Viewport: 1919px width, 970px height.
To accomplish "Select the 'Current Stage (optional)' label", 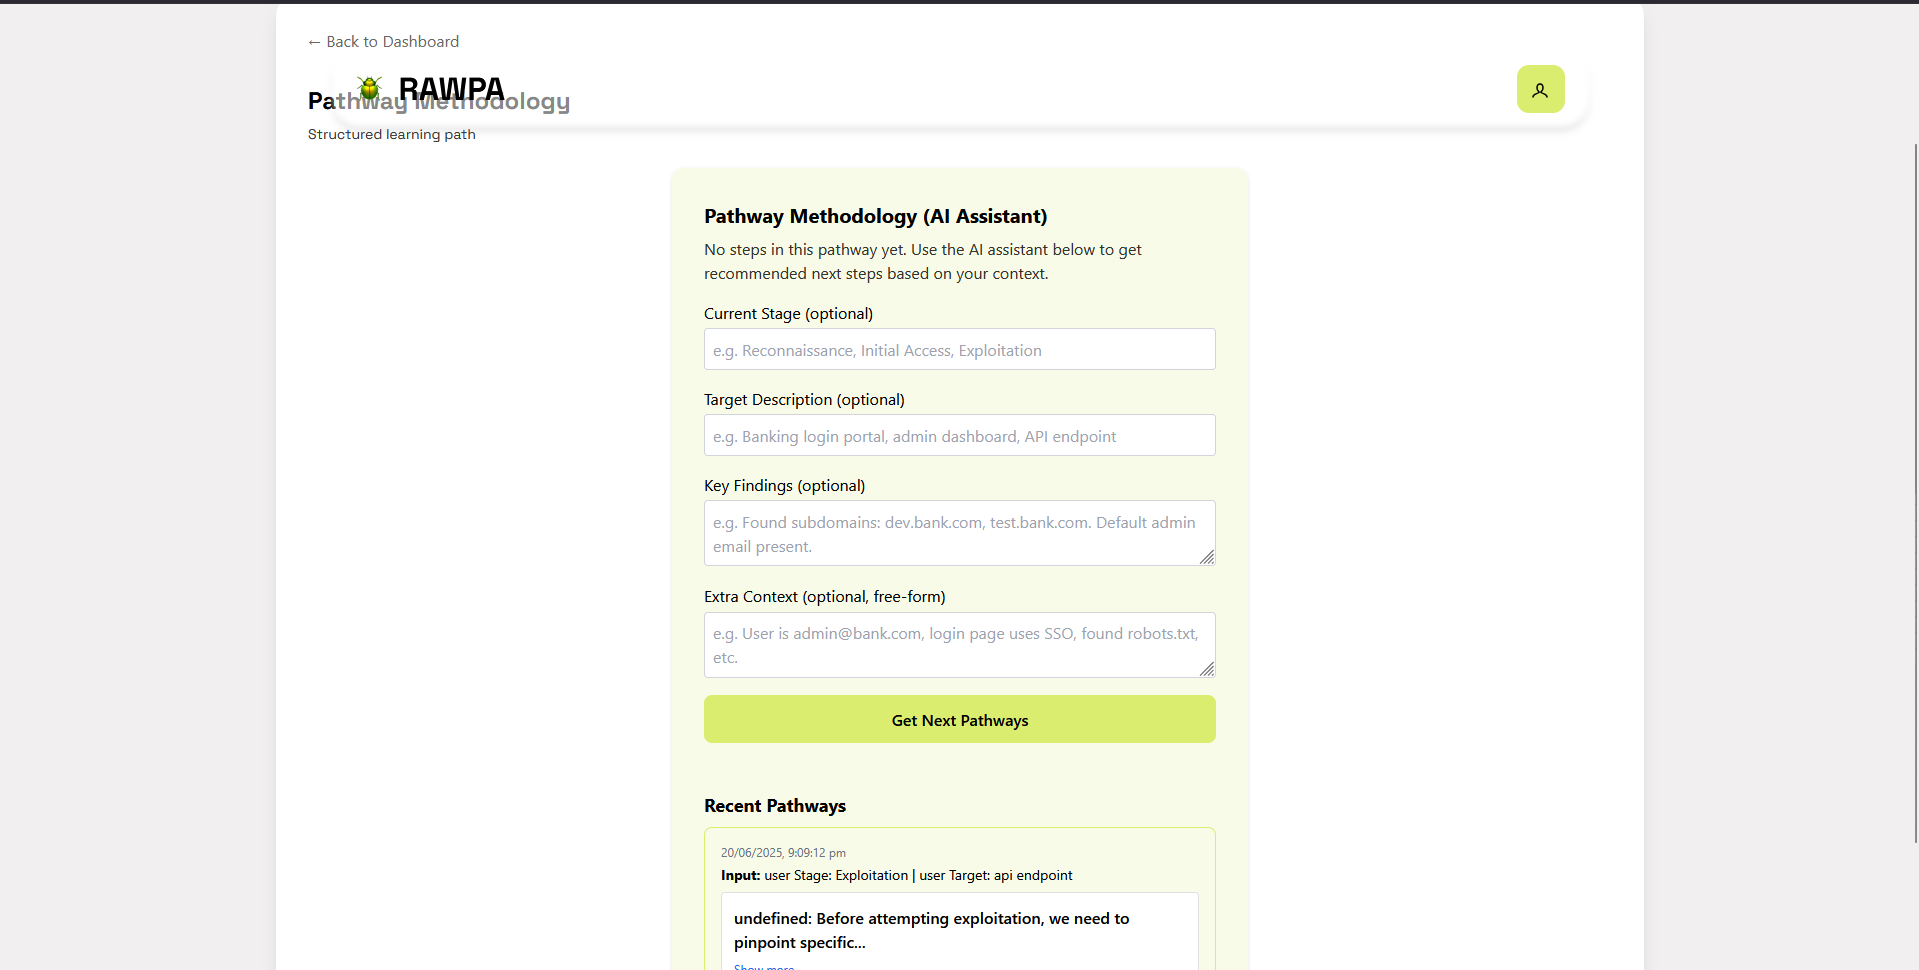I will (x=788, y=314).
